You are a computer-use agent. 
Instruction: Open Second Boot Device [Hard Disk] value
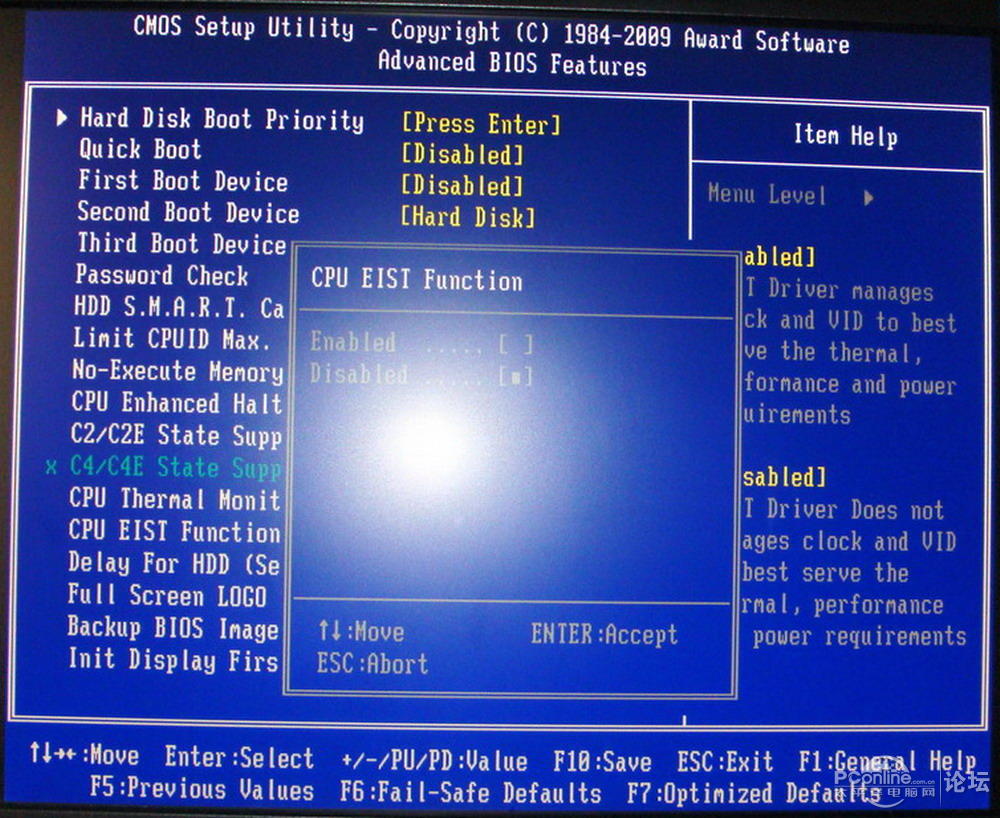pyautogui.click(x=468, y=217)
